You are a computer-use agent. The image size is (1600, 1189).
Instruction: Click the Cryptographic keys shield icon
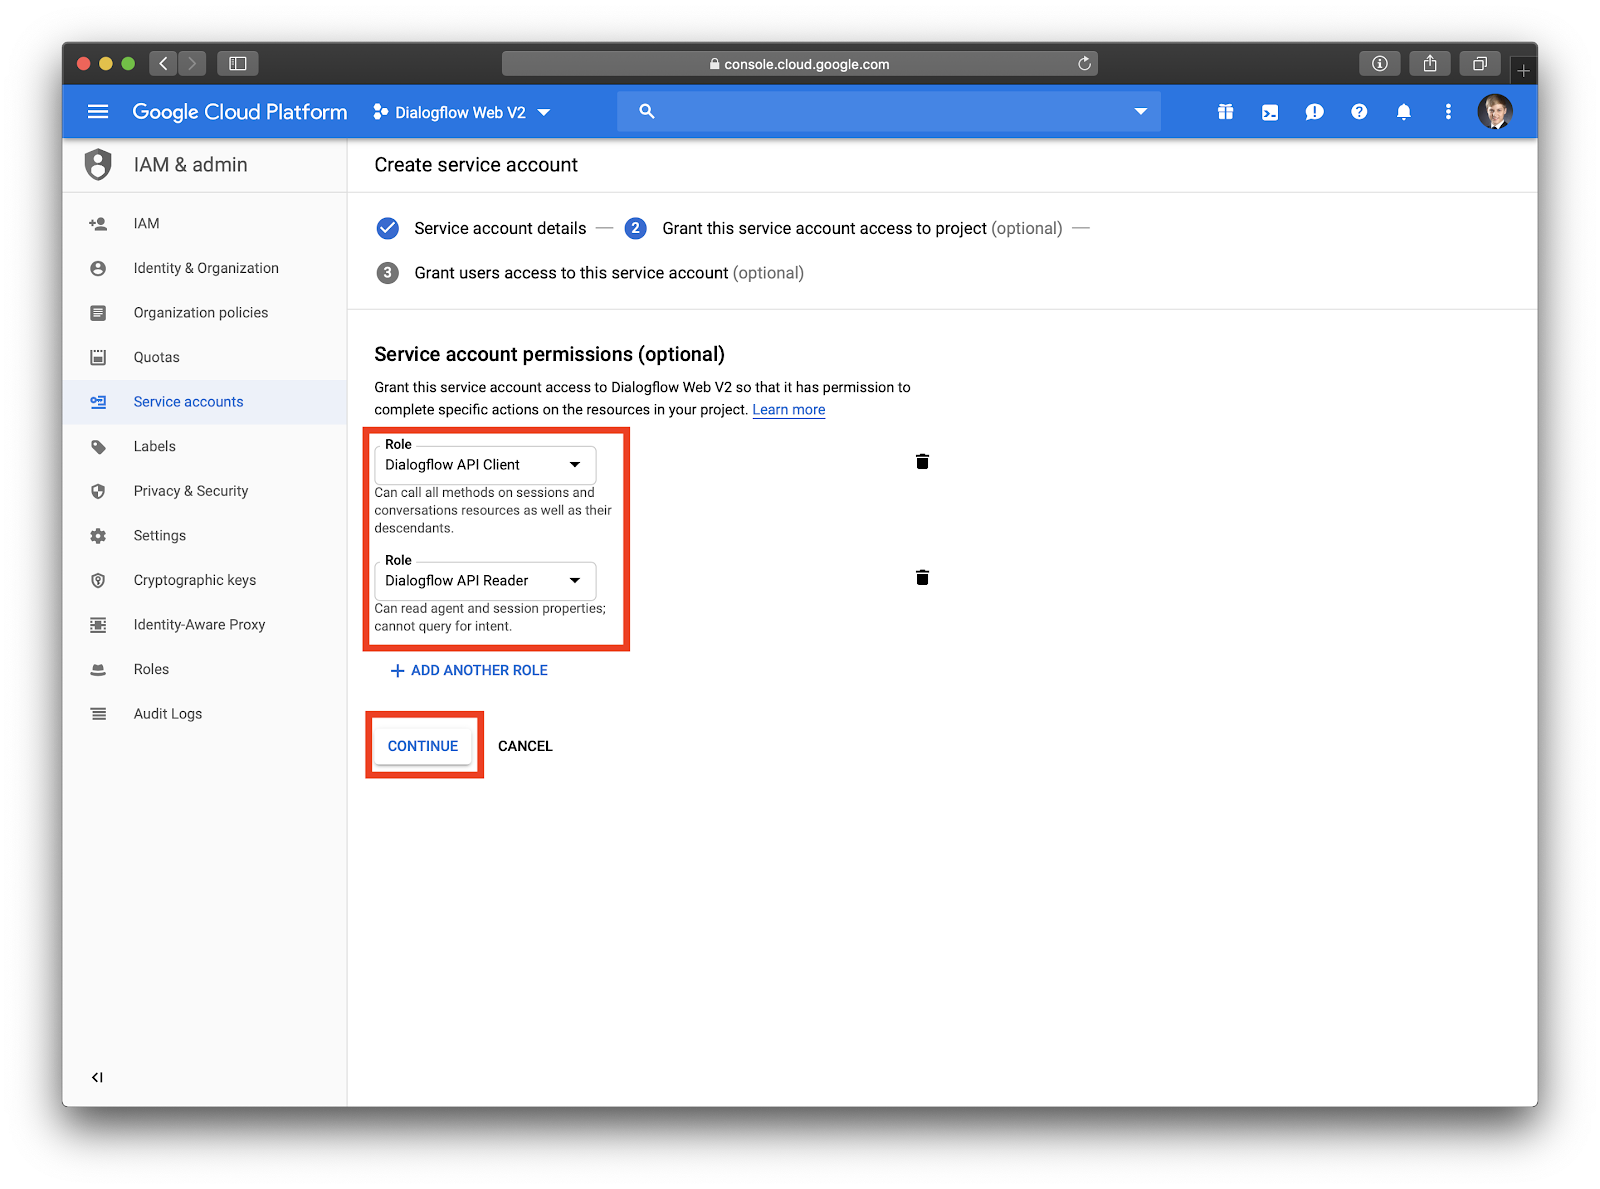pyautogui.click(x=98, y=580)
